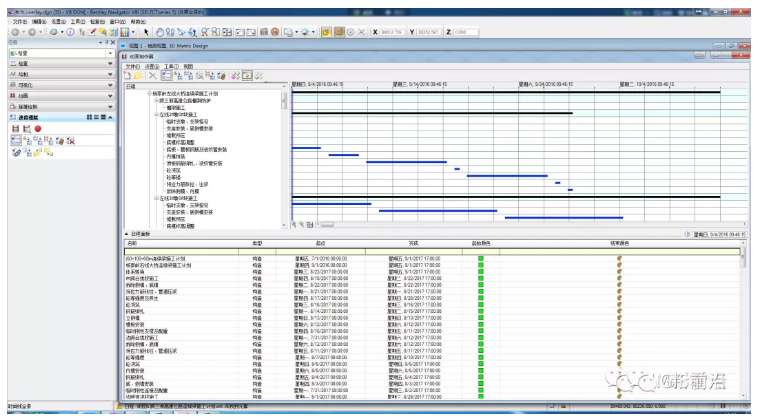Click the sun lighting icon in toolbar
The height and width of the screenshot is (419, 763).
pyautogui.click(x=305, y=32)
